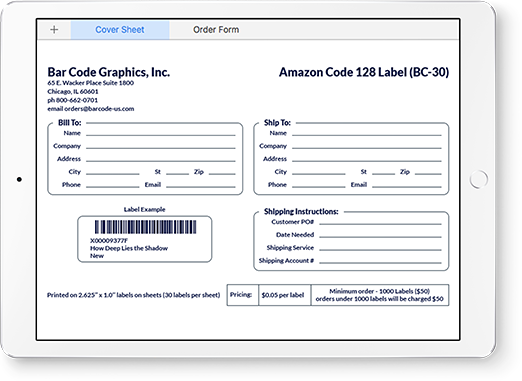Tap the iPad home button
522x381 pixels.
479,179
